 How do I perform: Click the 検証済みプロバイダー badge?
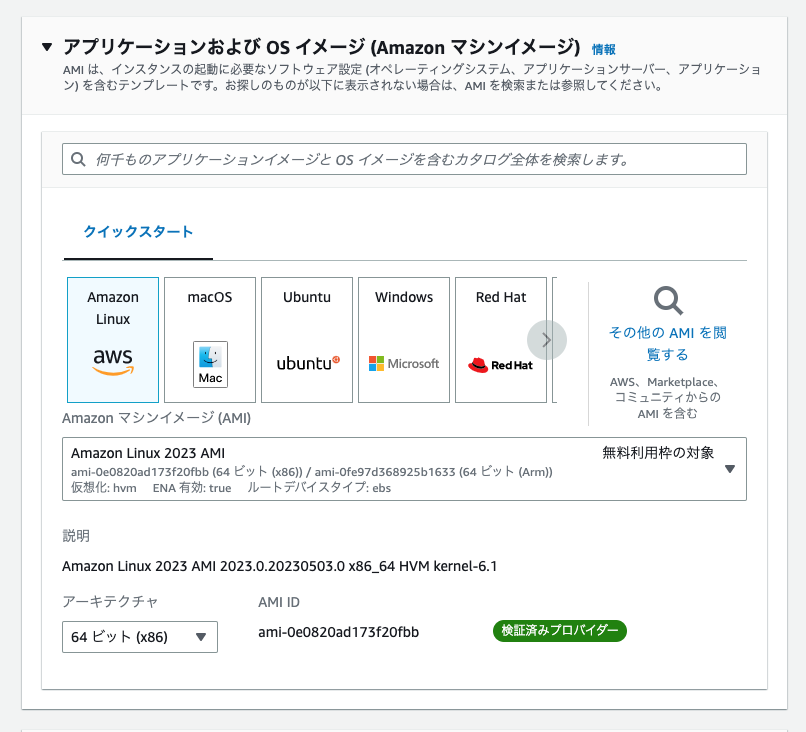560,631
